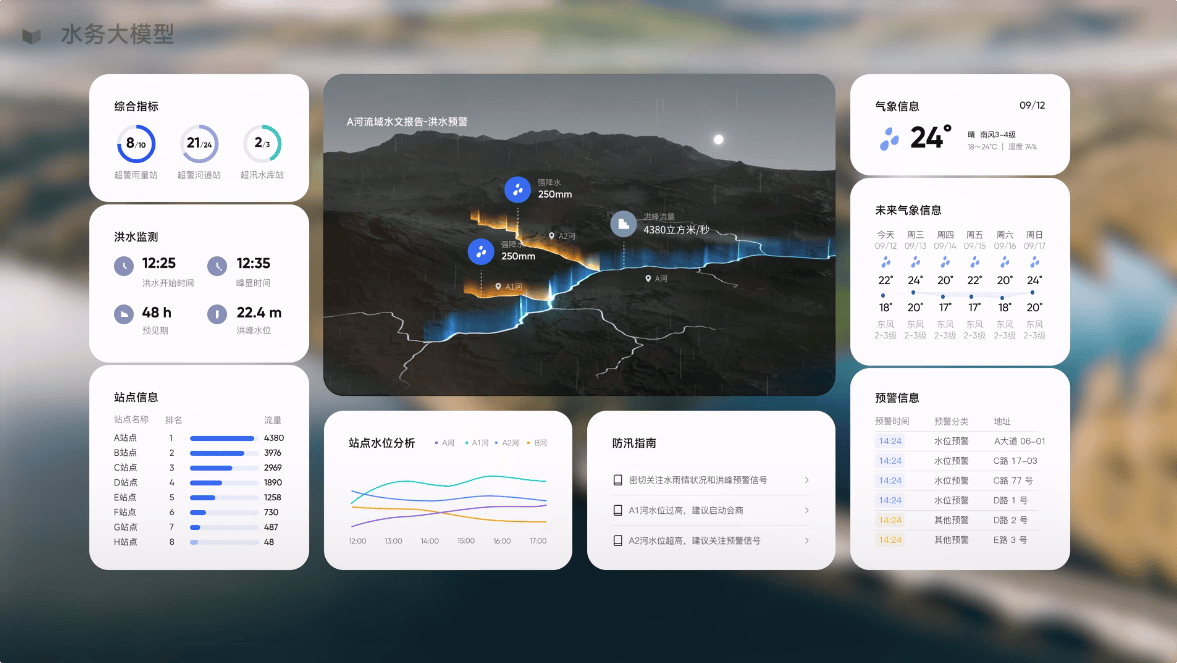
Task: Select the 48 h forecast period icon
Action: (x=123, y=314)
